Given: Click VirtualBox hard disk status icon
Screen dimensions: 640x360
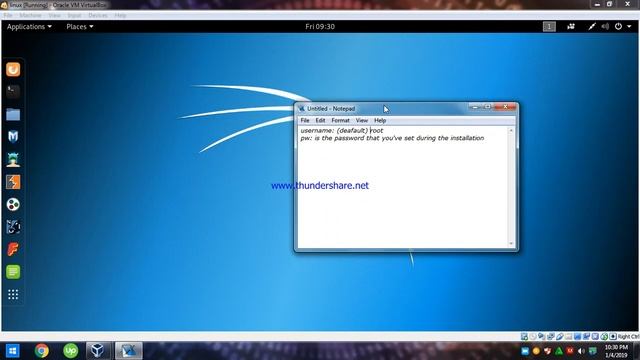Looking at the screenshot, I should [524, 336].
